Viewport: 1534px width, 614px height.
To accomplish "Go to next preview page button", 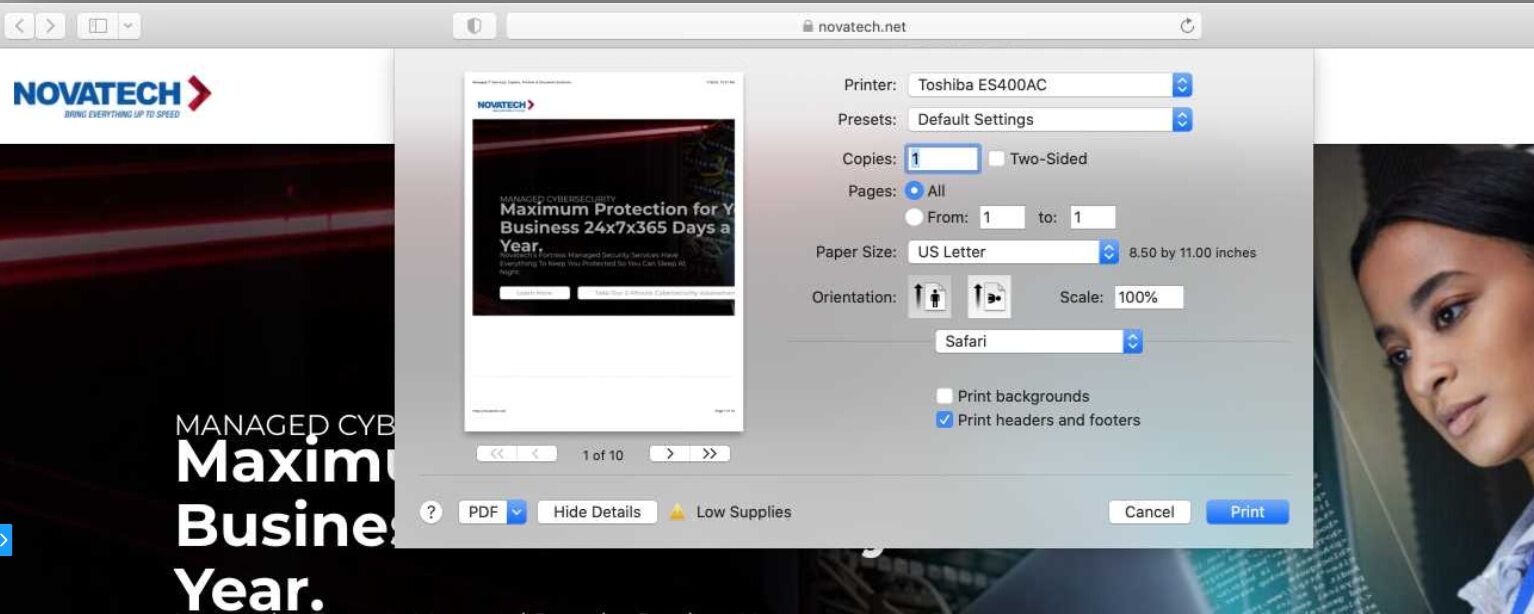I will [669, 454].
